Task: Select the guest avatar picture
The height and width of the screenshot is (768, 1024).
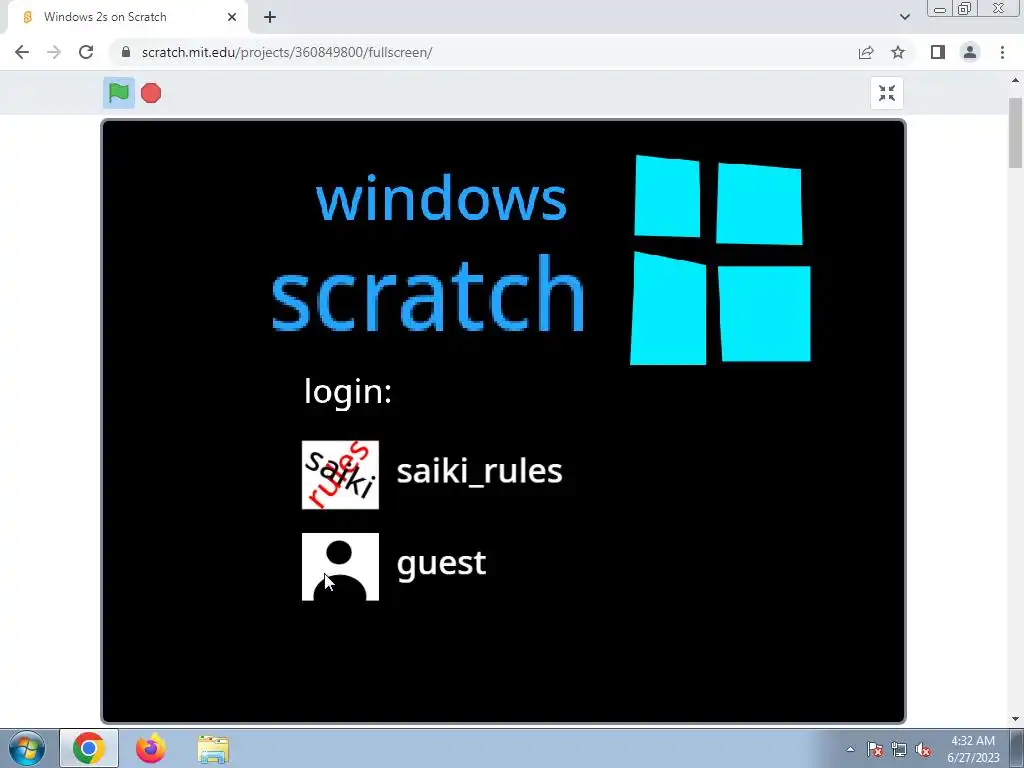Action: 340,567
